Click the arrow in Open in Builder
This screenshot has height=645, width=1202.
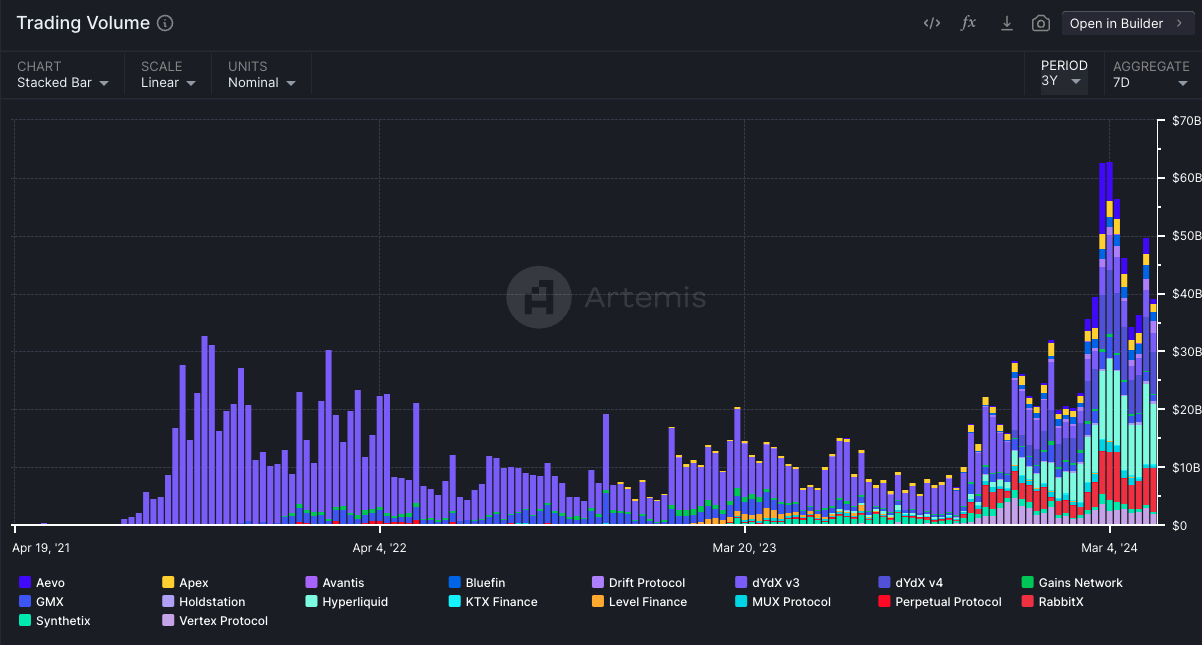[1179, 23]
